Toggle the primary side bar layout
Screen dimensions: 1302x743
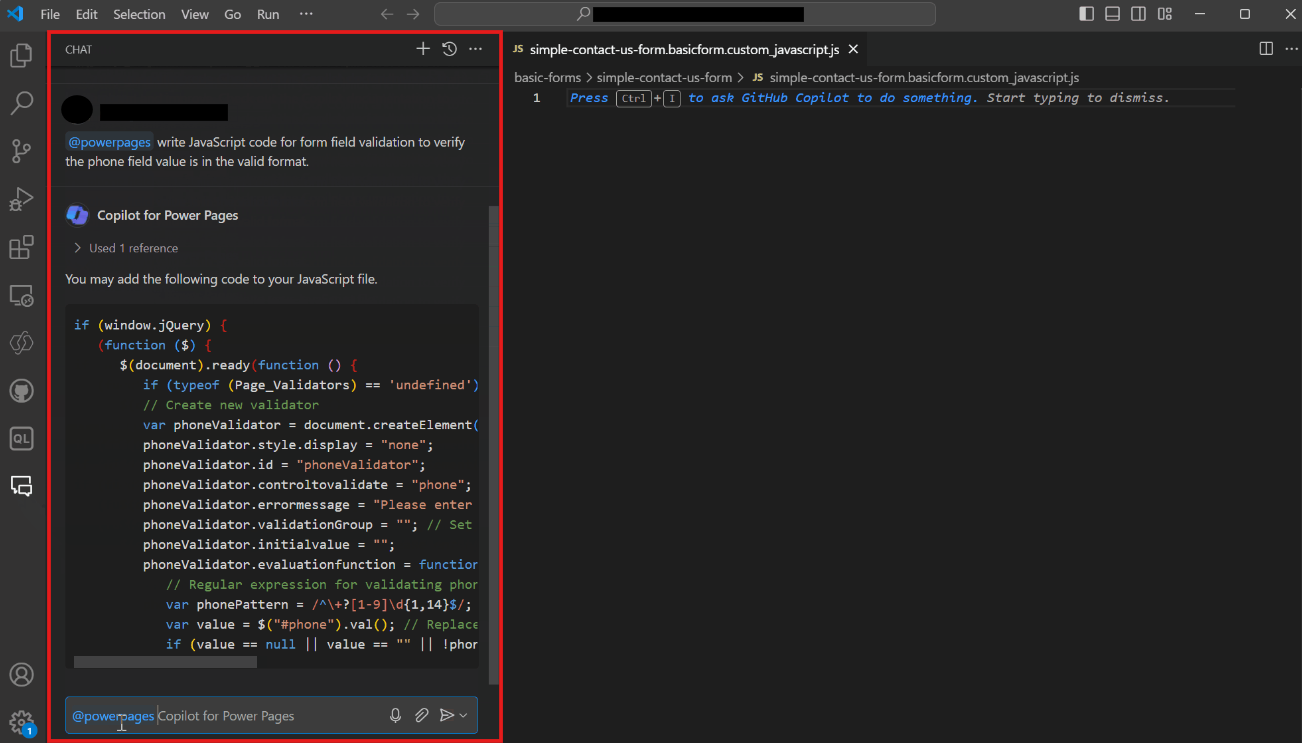[x=1087, y=14]
